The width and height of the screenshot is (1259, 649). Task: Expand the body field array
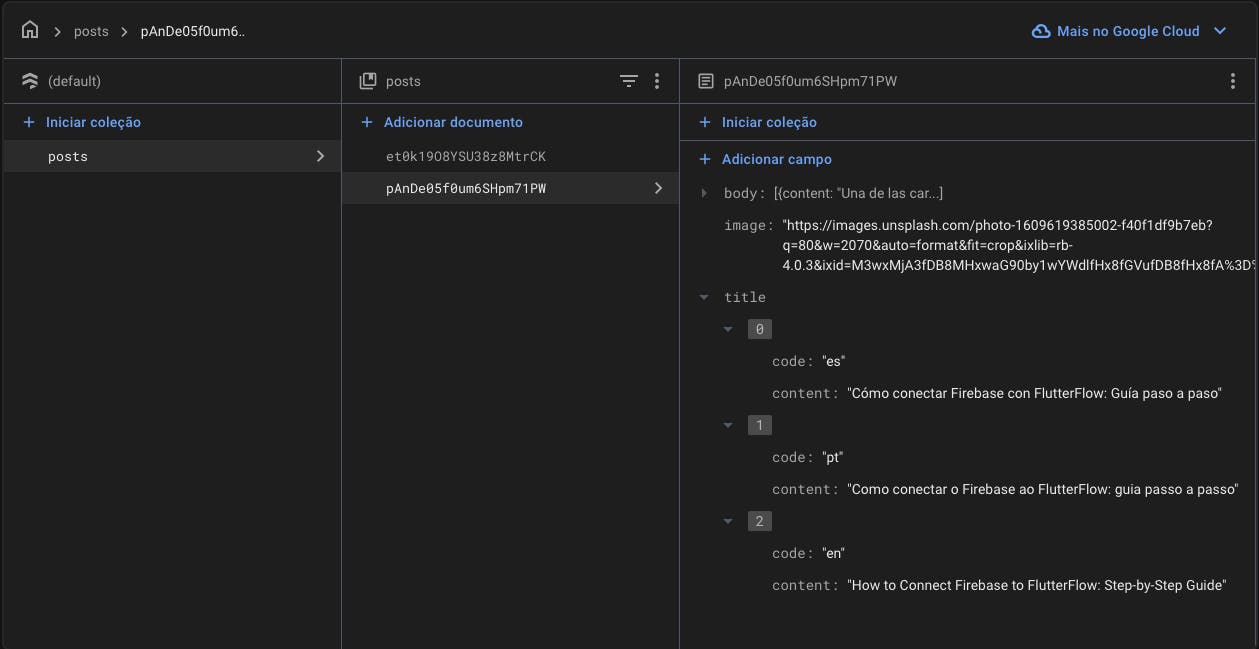[705, 193]
